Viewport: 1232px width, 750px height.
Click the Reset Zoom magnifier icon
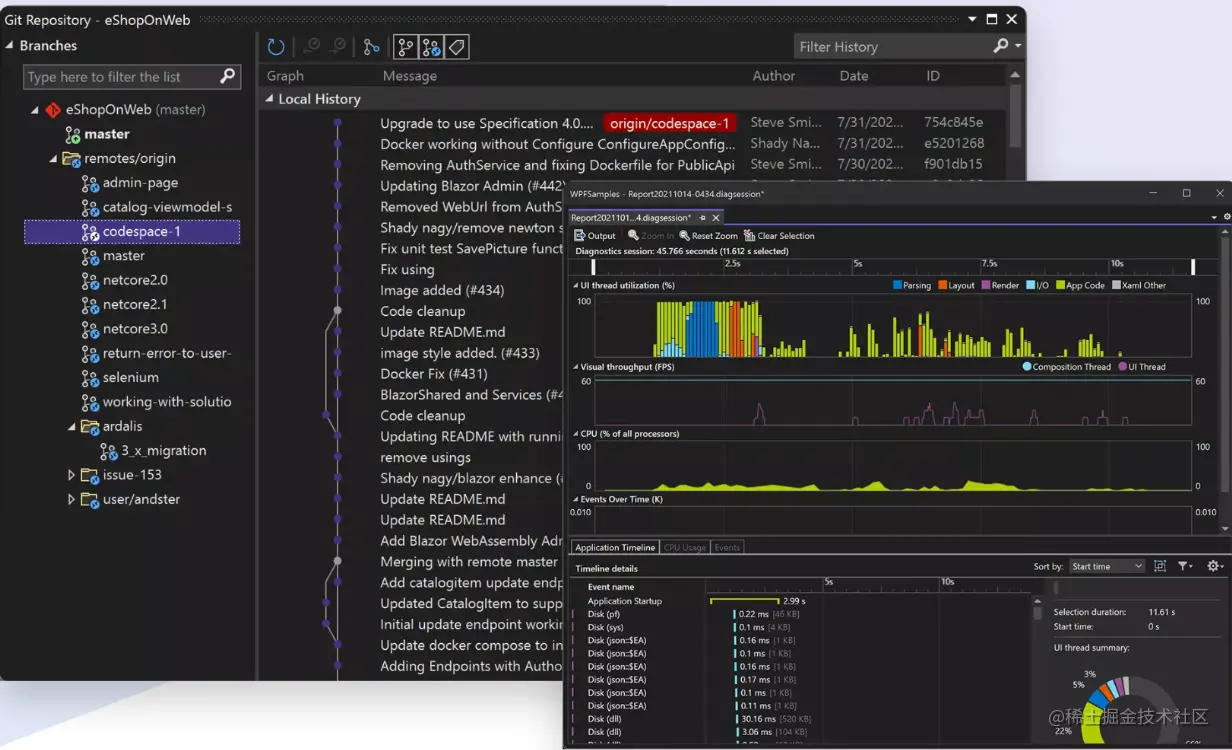[x=685, y=236]
